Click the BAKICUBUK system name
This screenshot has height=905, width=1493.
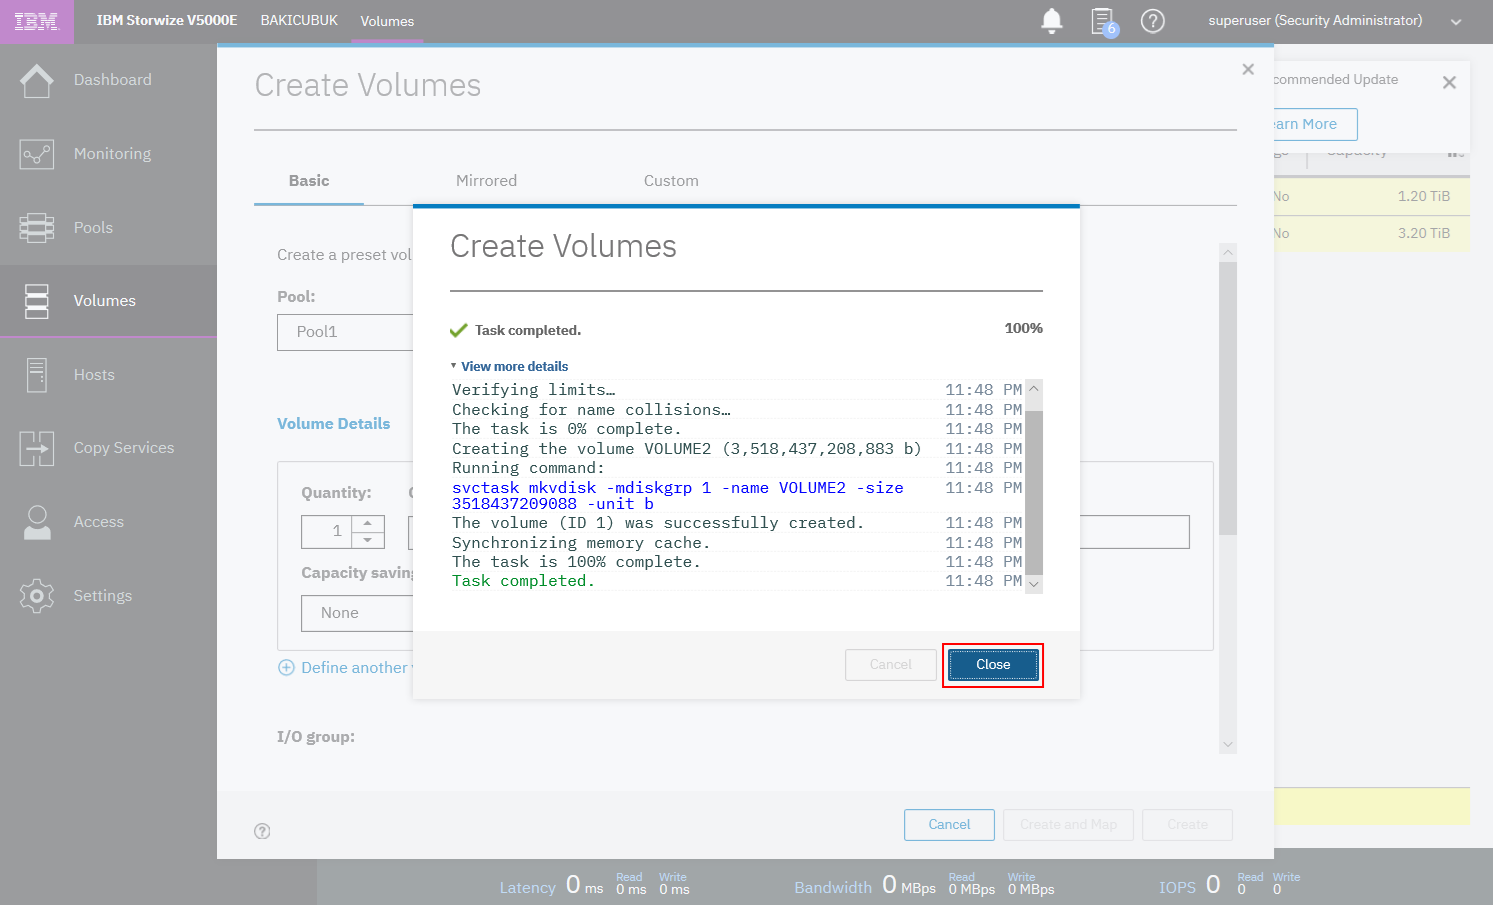coord(299,20)
